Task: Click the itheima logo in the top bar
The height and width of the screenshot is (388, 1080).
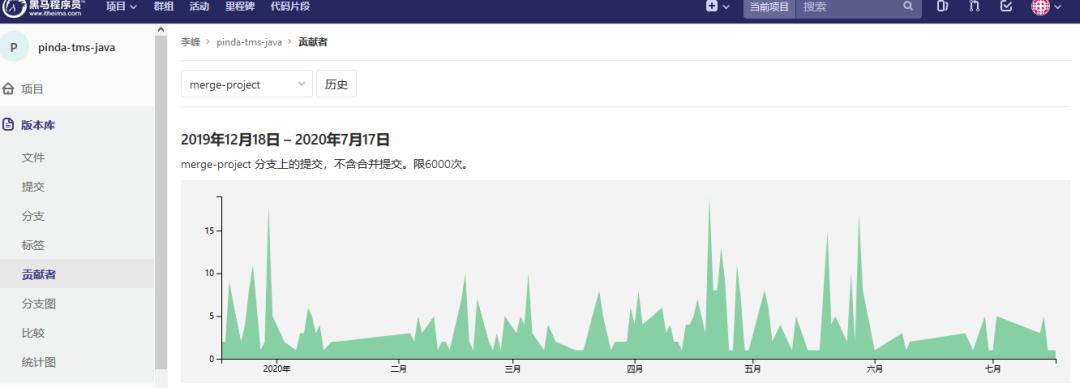Action: (43, 7)
